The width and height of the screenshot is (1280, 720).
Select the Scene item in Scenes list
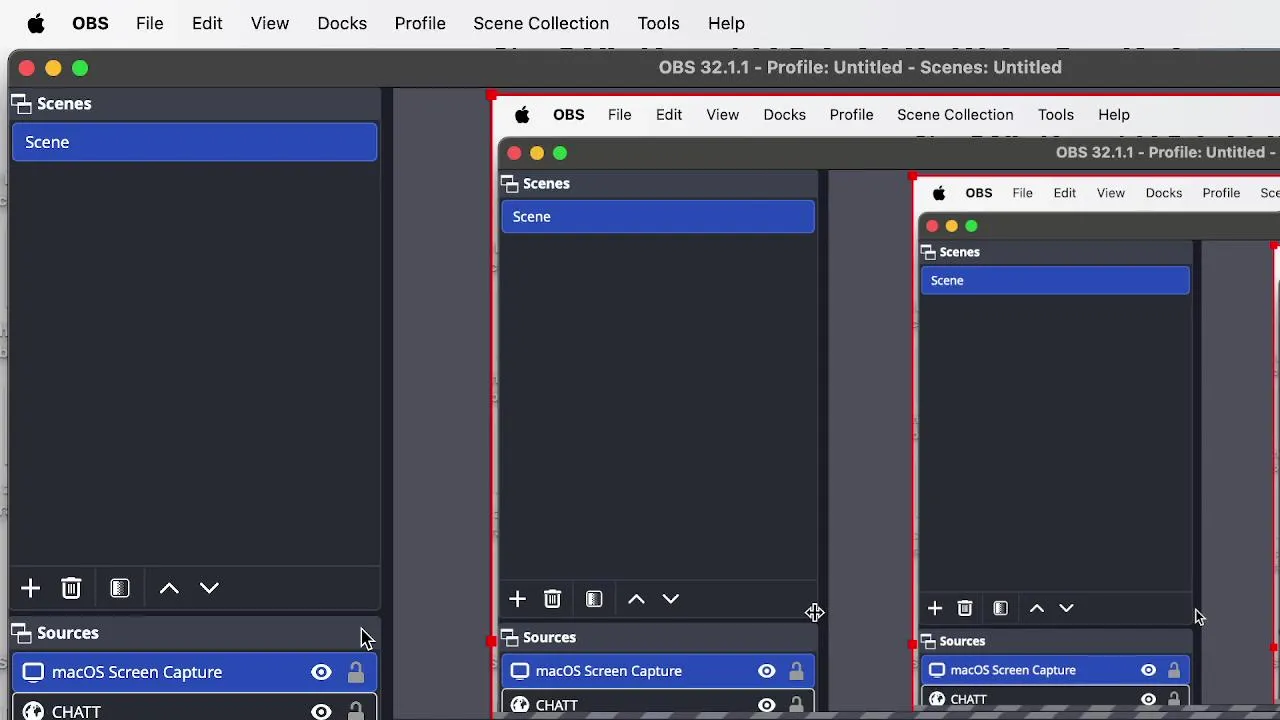coord(195,142)
